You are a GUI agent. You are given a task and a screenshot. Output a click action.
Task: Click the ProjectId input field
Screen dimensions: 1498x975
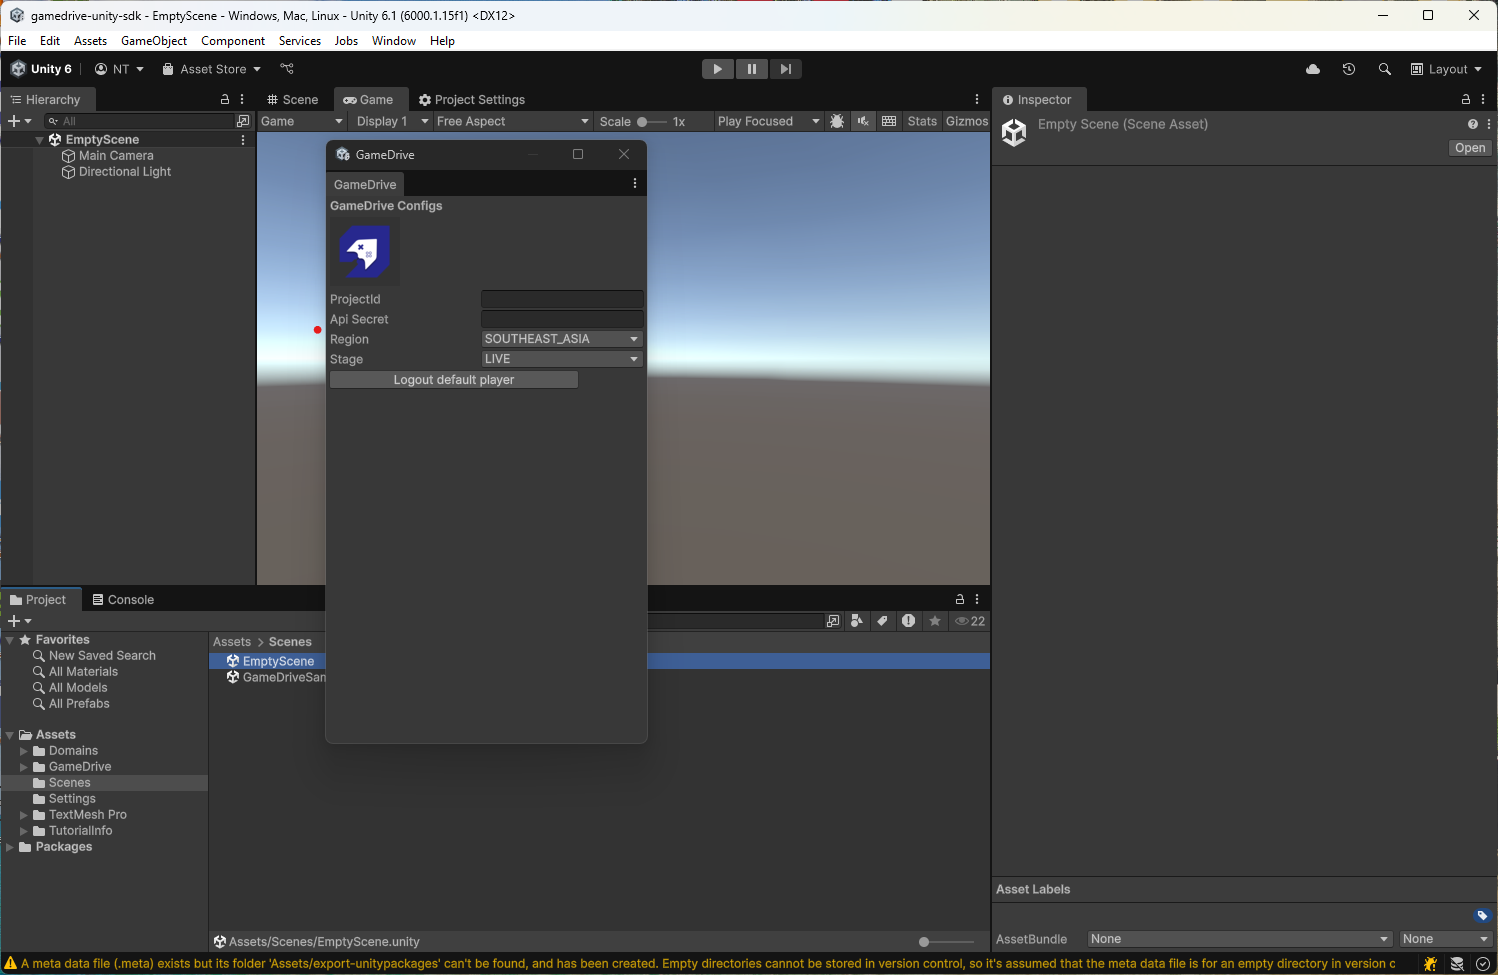pos(561,298)
